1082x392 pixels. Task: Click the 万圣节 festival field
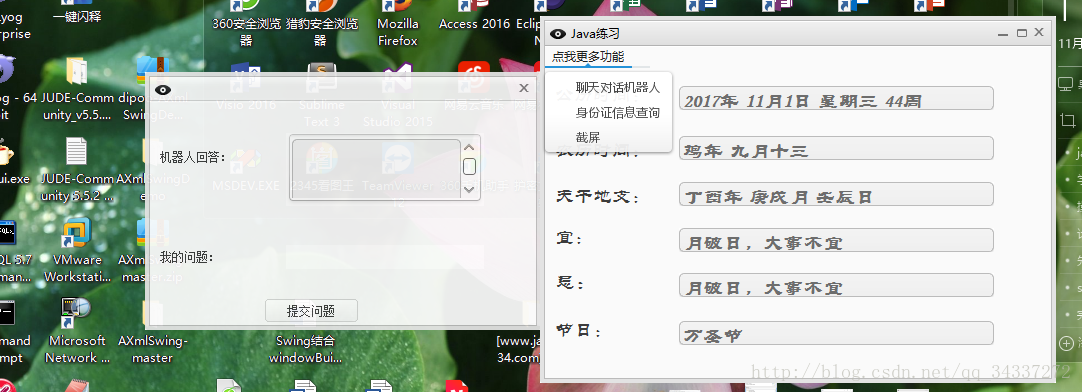coord(836,333)
